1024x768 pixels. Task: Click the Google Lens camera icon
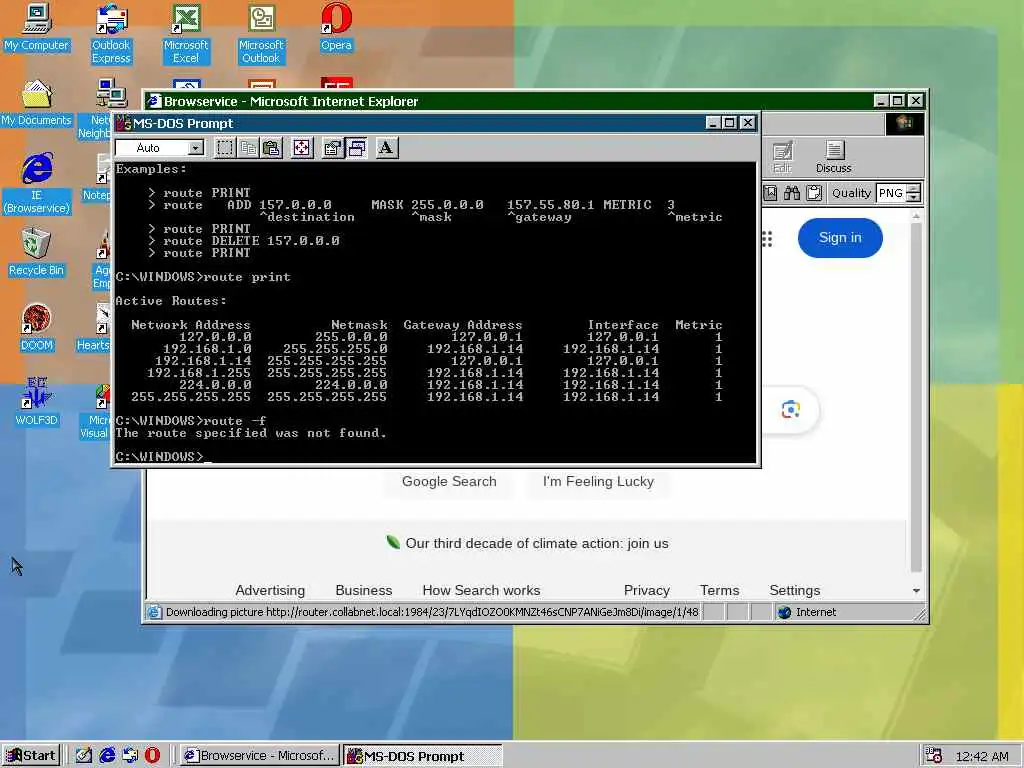coord(791,409)
